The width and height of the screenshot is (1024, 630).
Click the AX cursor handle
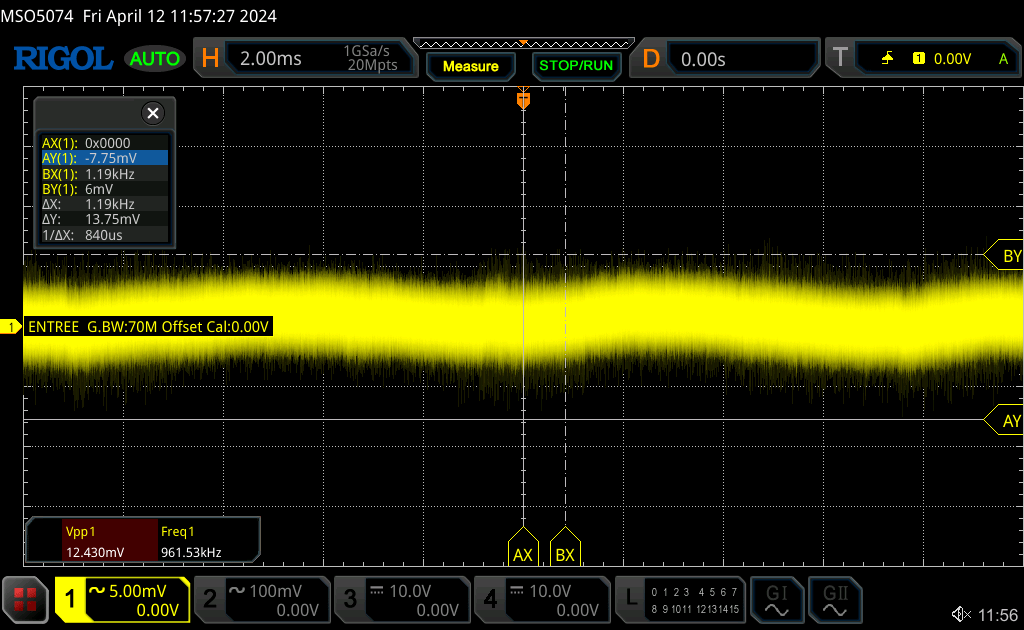click(x=523, y=547)
